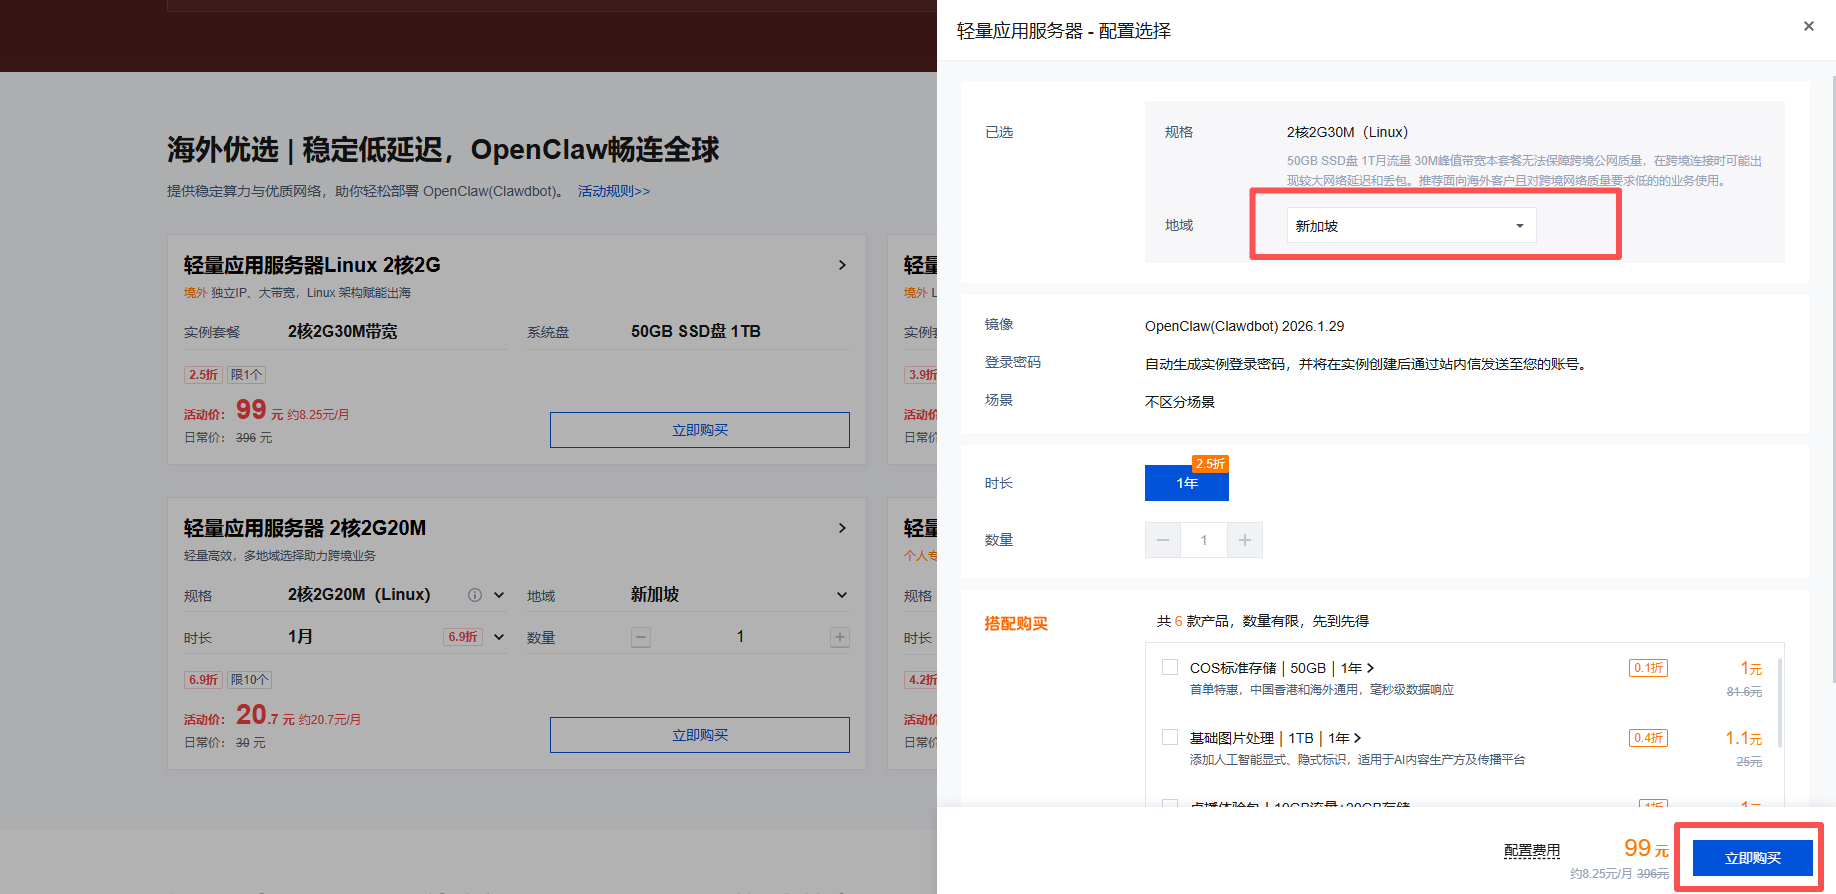Open the 地域 dropdown on the 2核2G20M card

tap(842, 595)
